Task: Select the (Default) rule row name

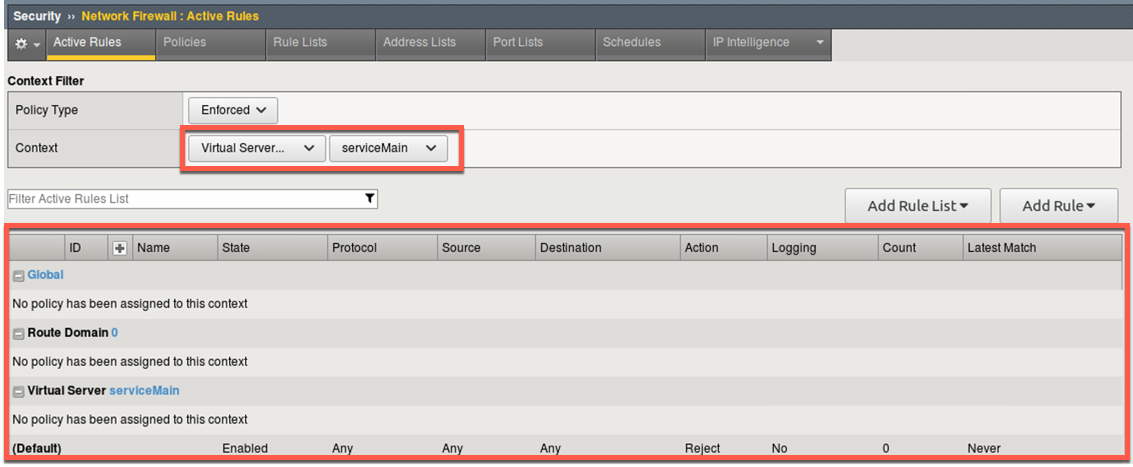Action: (37, 448)
